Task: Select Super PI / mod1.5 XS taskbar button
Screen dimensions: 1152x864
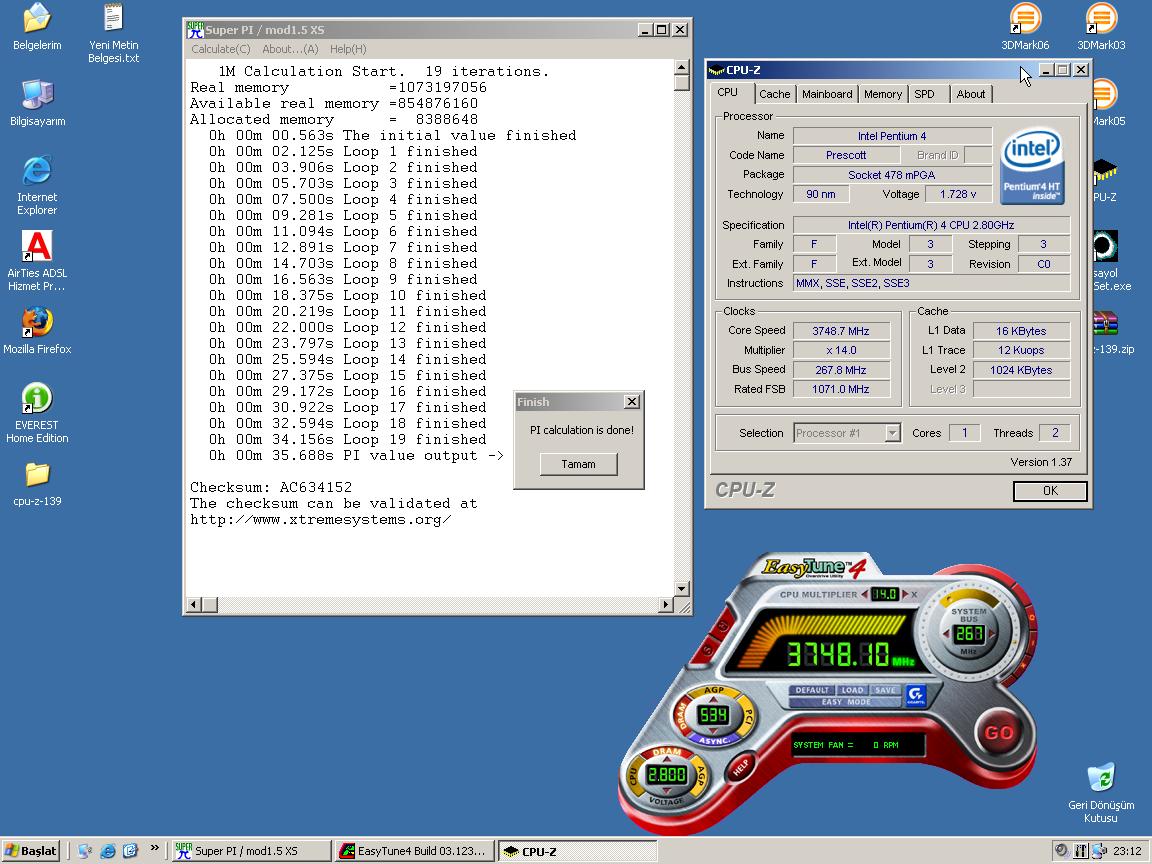Action: (x=251, y=851)
